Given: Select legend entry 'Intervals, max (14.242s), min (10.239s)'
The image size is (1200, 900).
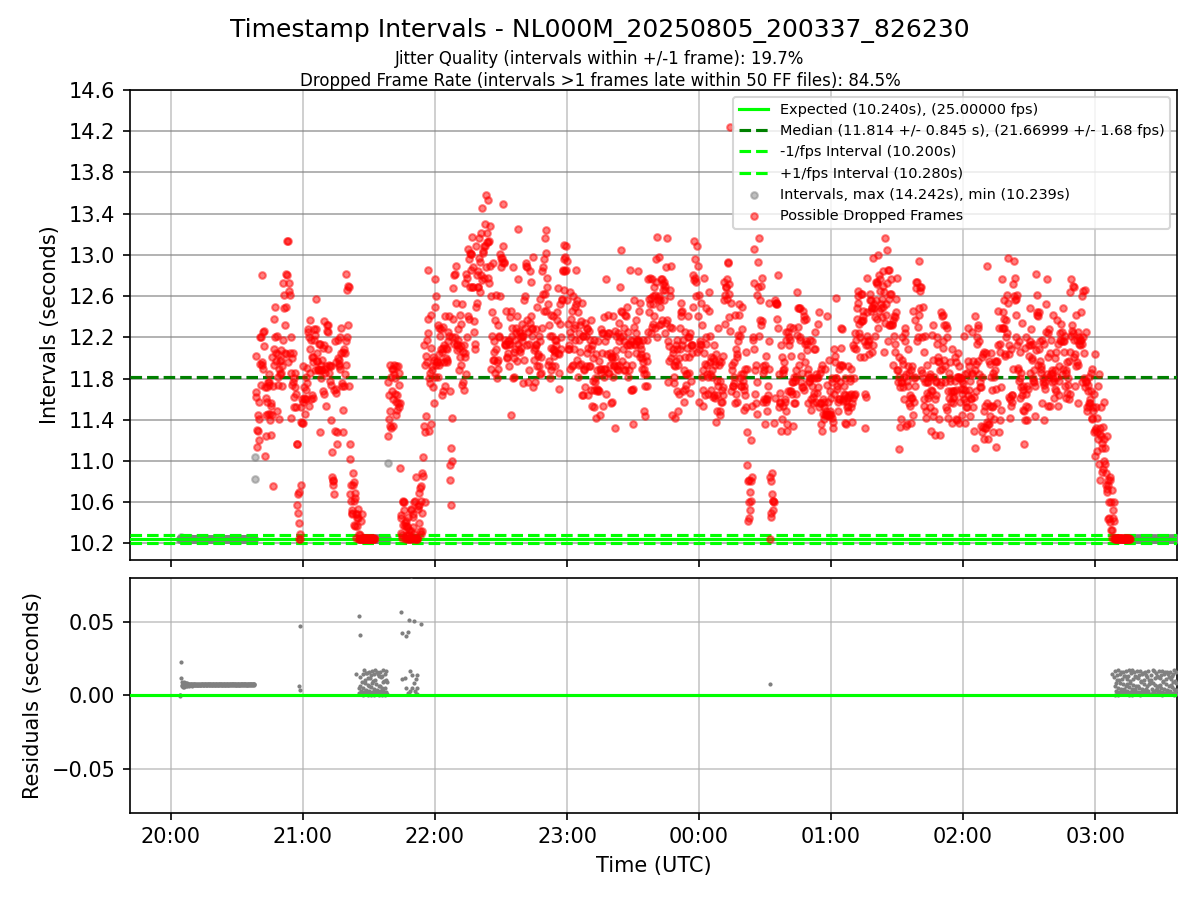Looking at the screenshot, I should pyautogui.click(x=925, y=194).
